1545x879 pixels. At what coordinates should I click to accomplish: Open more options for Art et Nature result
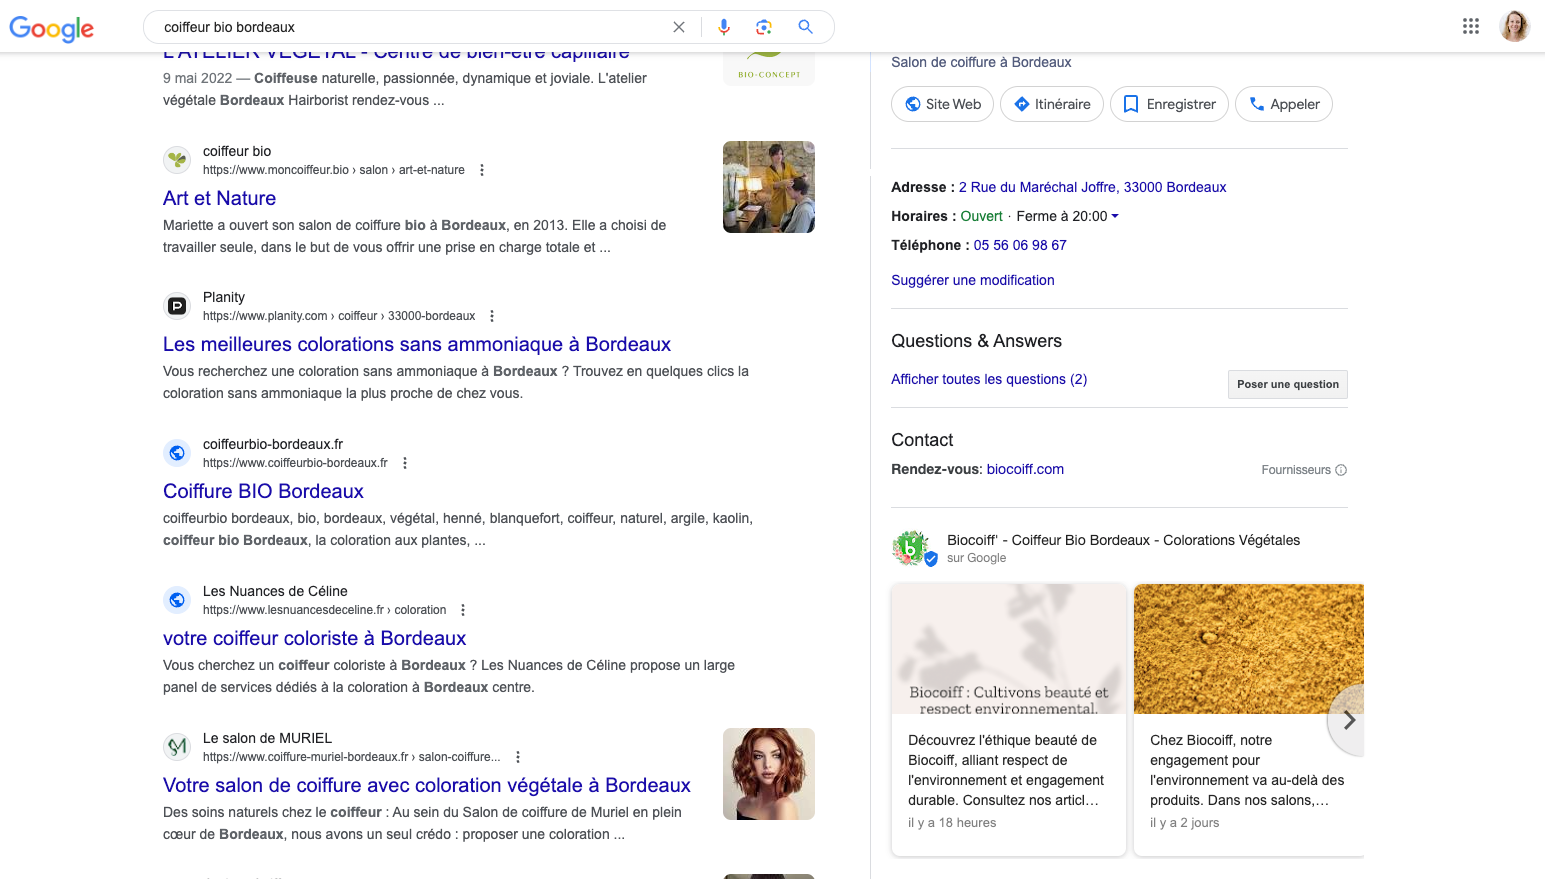point(482,170)
